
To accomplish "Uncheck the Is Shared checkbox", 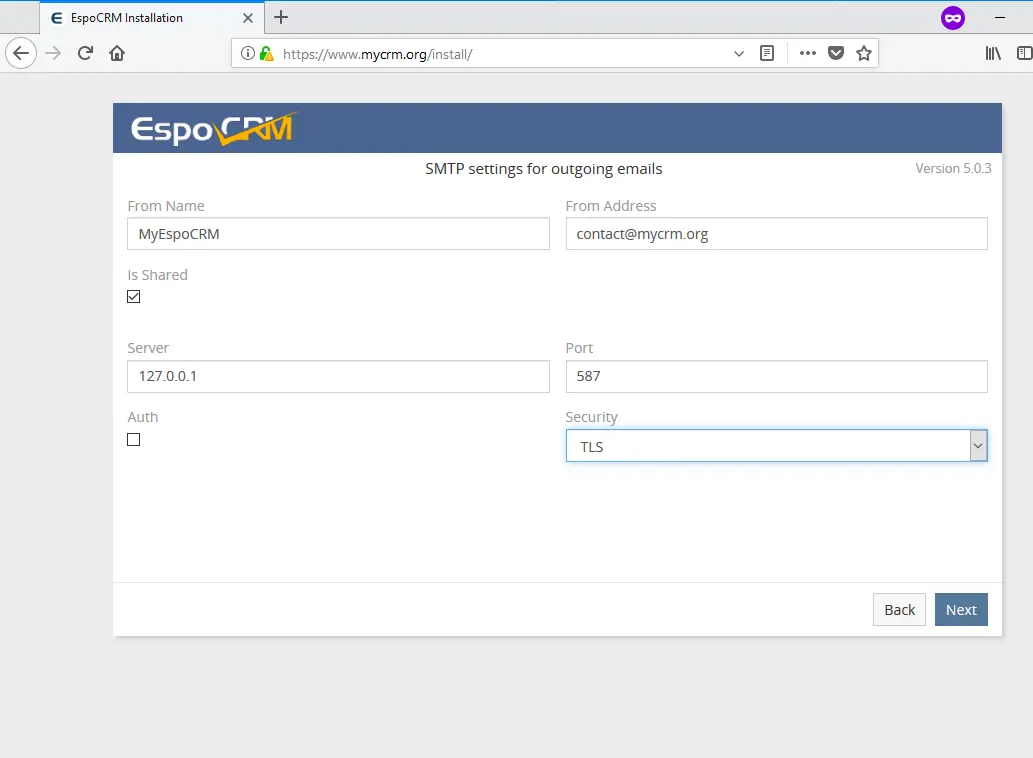I will coord(134,296).
